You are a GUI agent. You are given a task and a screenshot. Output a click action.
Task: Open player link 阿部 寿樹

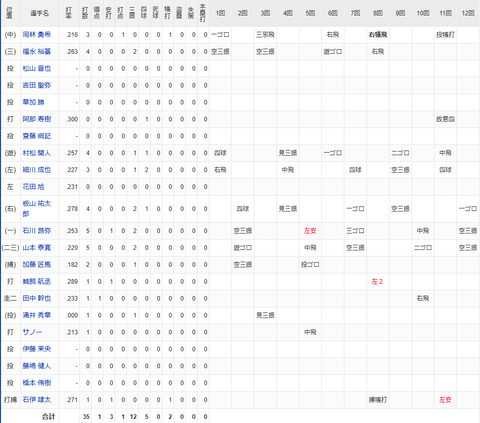(x=37, y=119)
